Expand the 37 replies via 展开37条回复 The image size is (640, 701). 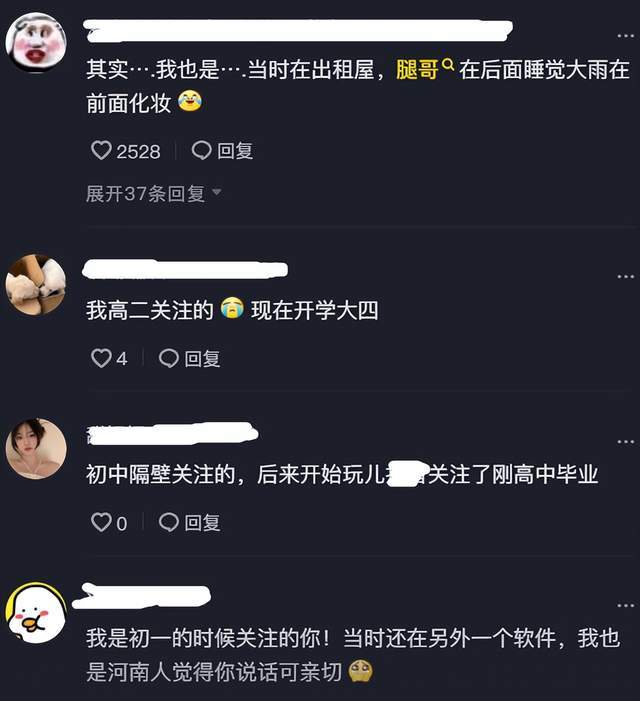point(145,194)
